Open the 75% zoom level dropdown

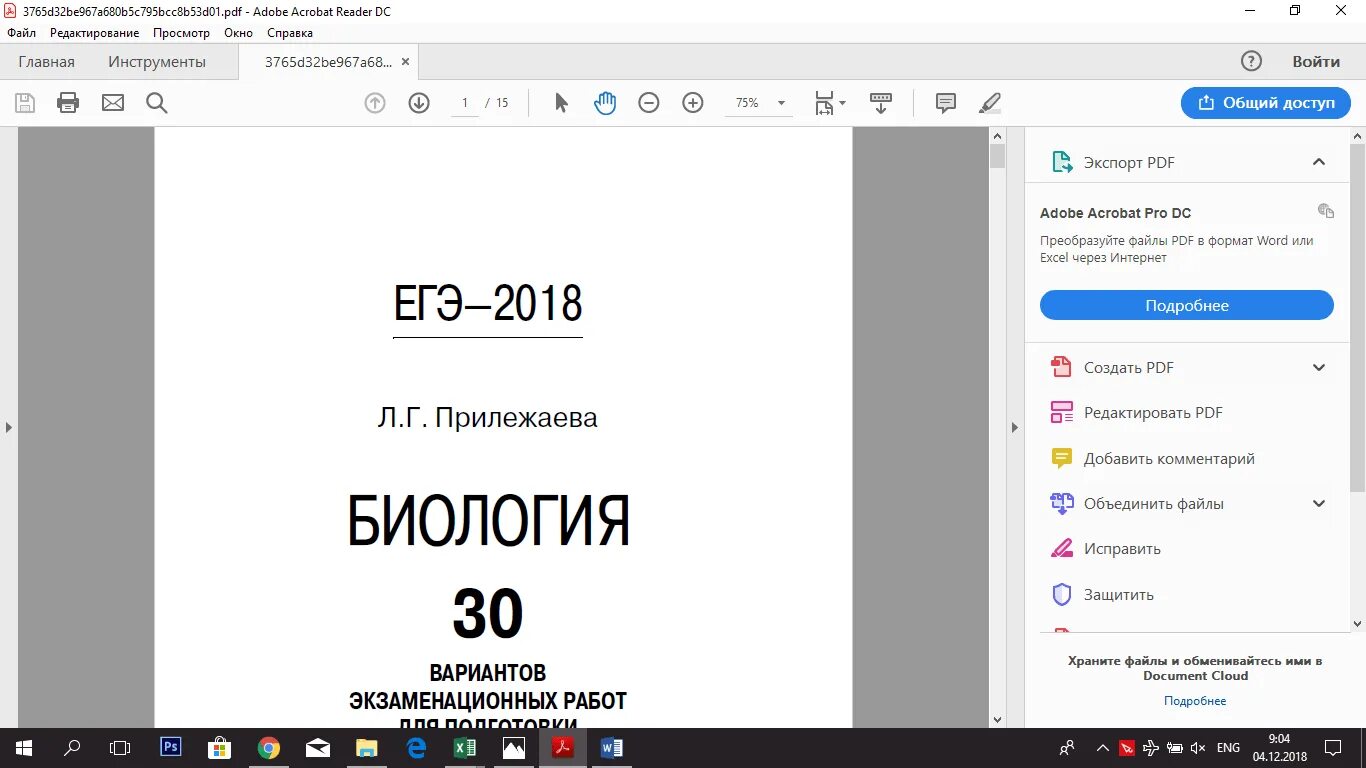tap(781, 103)
